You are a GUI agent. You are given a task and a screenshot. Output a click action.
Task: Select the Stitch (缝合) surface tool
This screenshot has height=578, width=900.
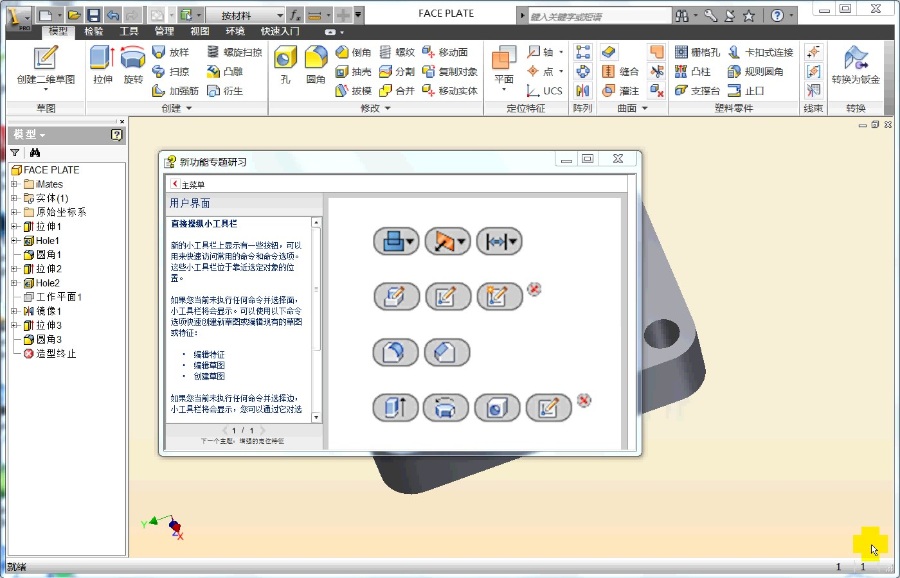pyautogui.click(x=620, y=71)
